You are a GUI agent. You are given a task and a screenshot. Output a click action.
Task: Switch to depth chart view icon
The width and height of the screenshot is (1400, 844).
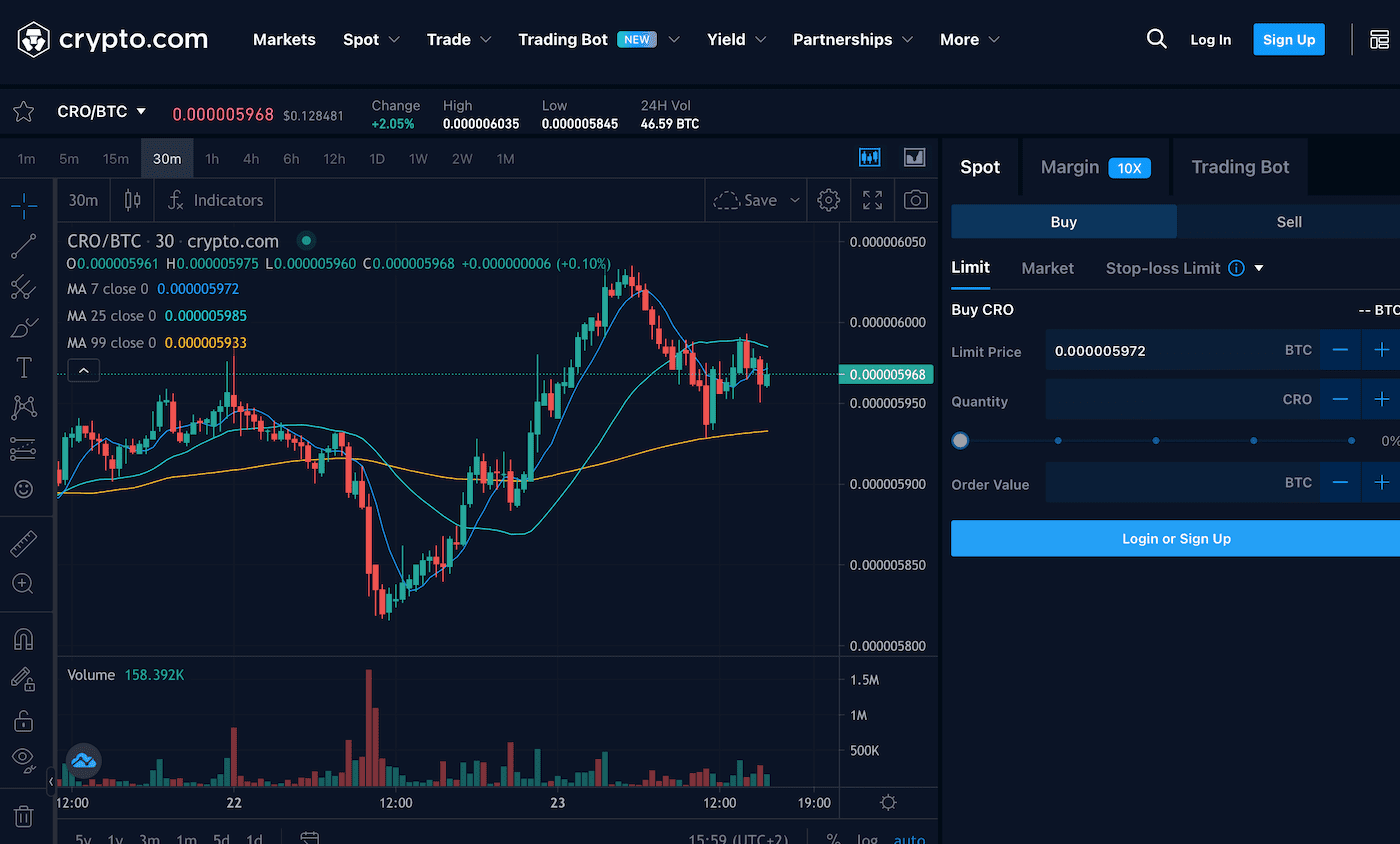[914, 157]
